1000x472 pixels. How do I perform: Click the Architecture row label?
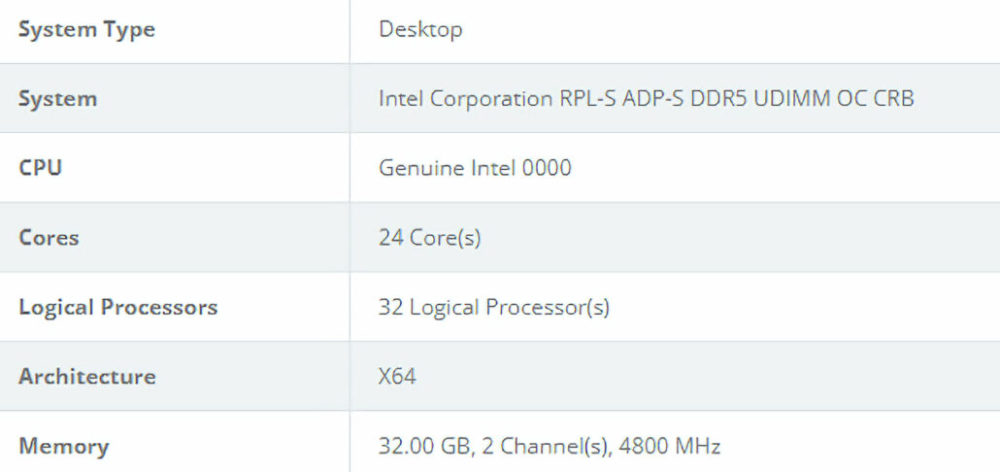click(87, 377)
